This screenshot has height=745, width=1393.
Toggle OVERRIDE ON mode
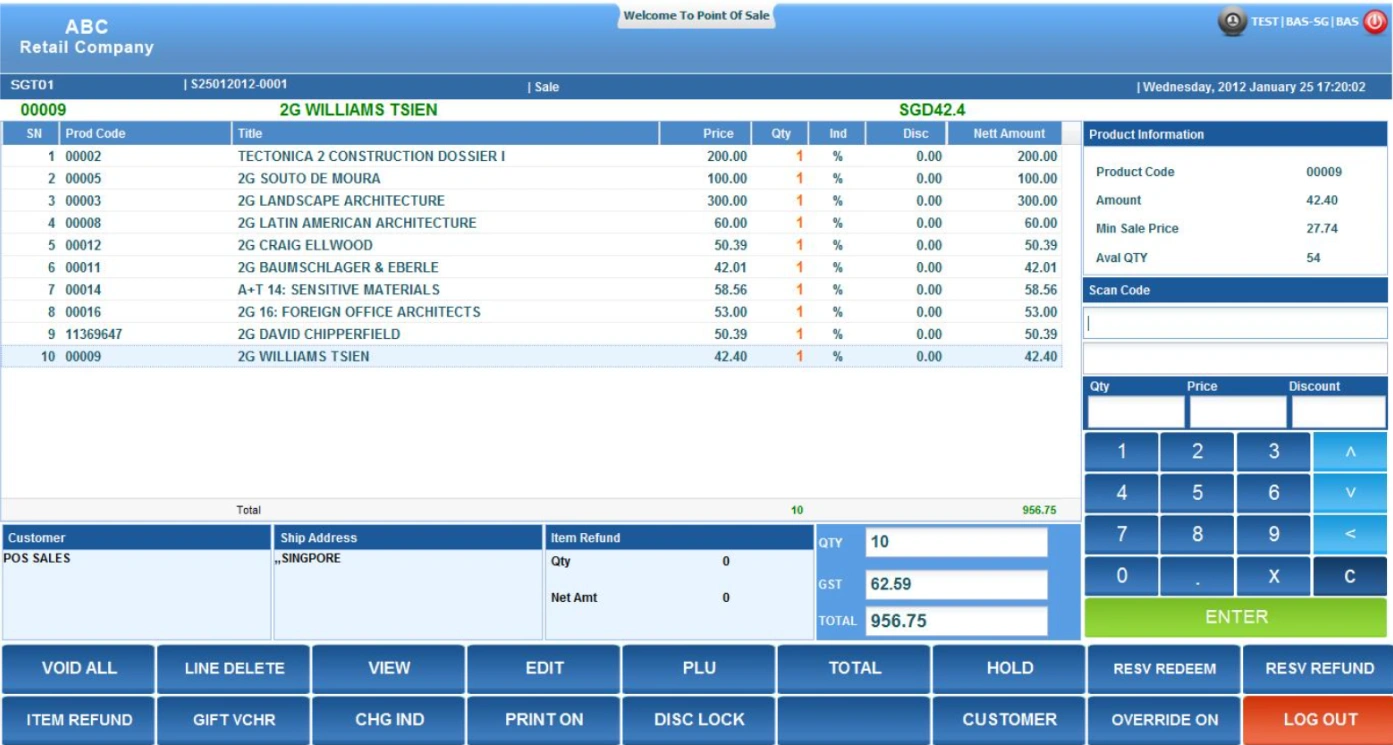1164,719
